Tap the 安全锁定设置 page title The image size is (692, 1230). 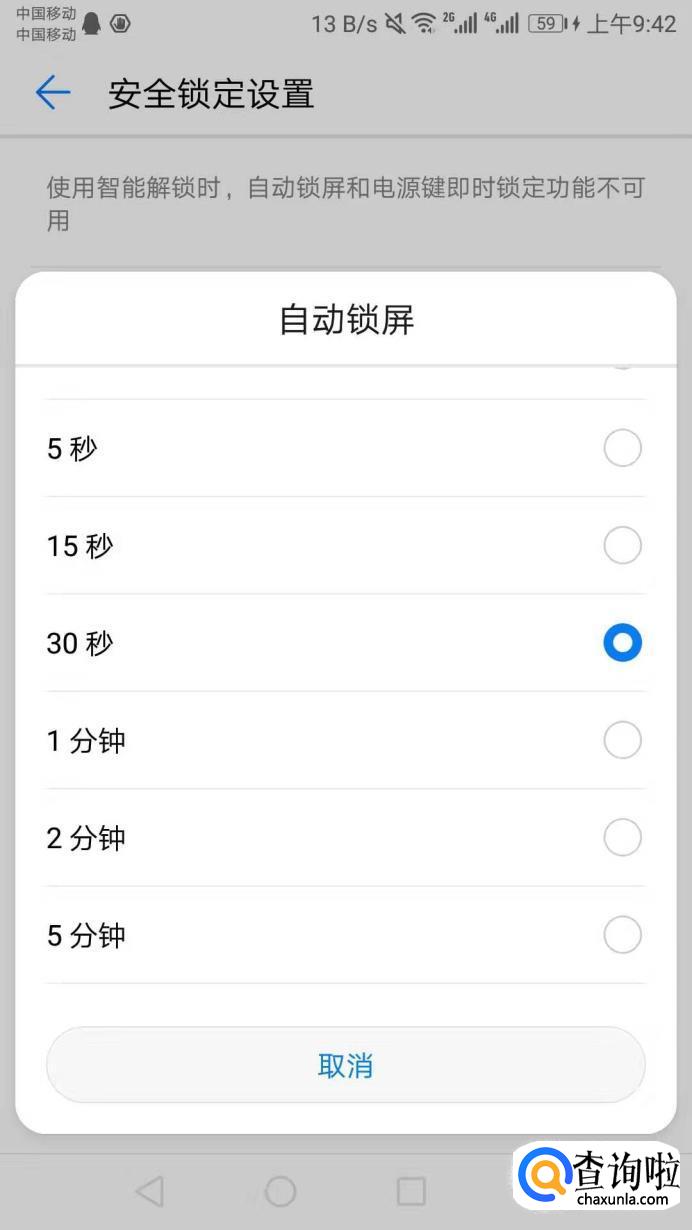tap(211, 95)
